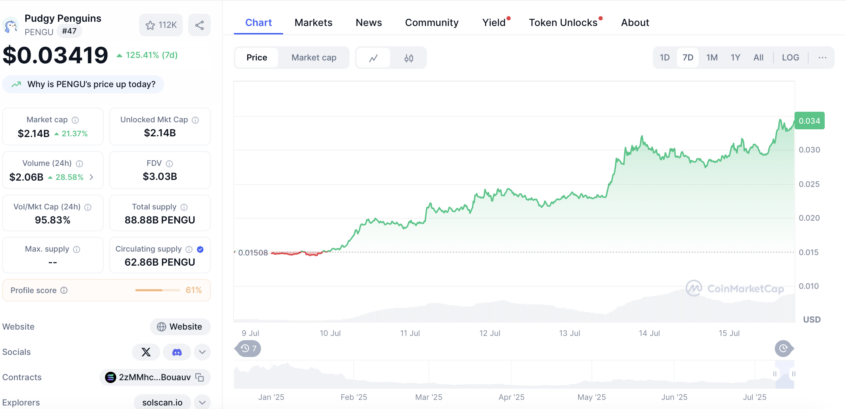Show Profile score info icon
The image size is (850, 409).
click(x=64, y=290)
